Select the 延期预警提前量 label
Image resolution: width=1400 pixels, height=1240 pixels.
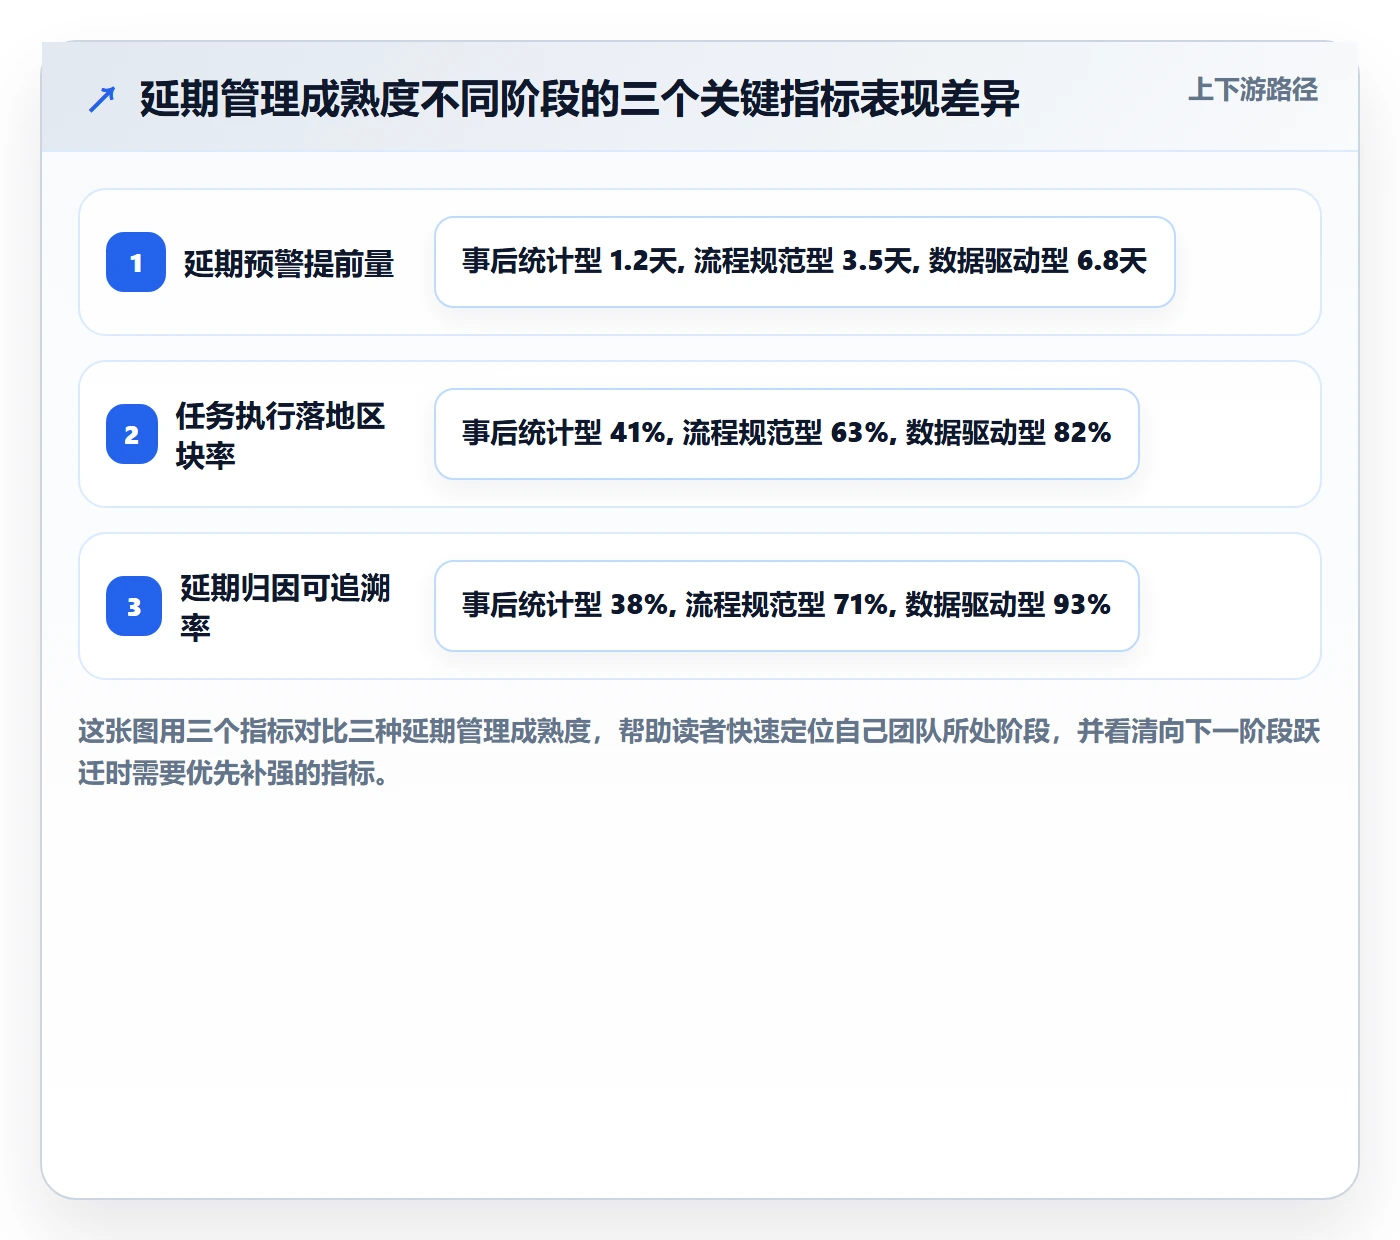pyautogui.click(x=289, y=263)
